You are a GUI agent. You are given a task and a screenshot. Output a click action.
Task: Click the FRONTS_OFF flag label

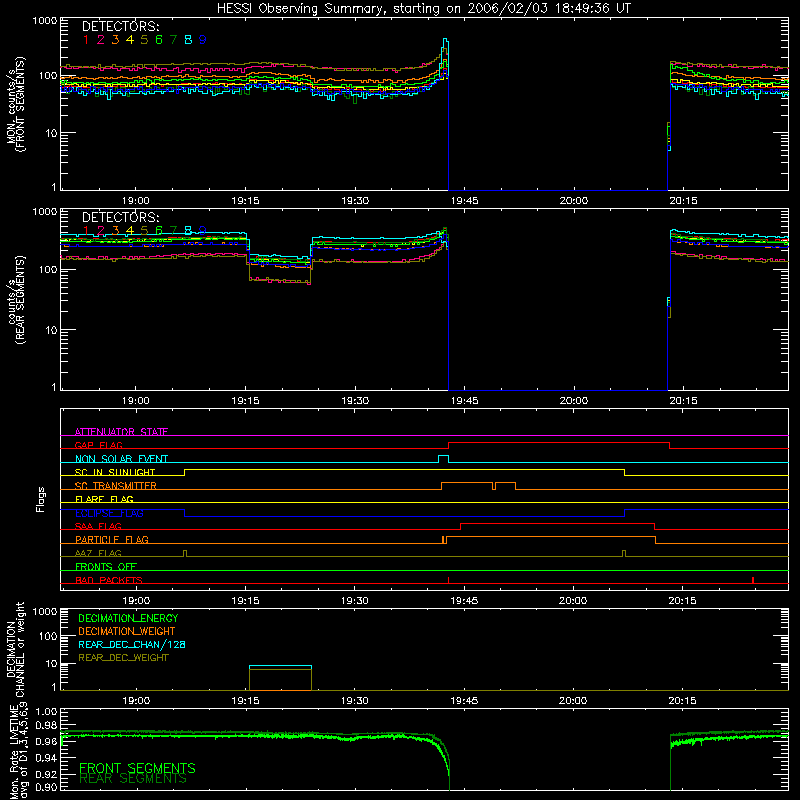pos(106,566)
